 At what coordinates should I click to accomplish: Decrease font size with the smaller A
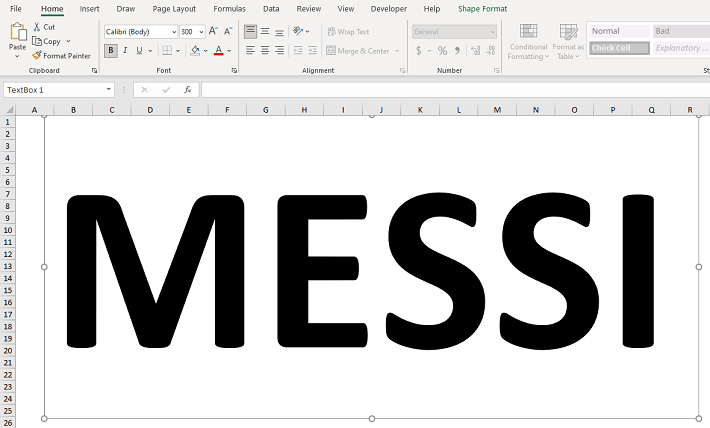[x=228, y=31]
